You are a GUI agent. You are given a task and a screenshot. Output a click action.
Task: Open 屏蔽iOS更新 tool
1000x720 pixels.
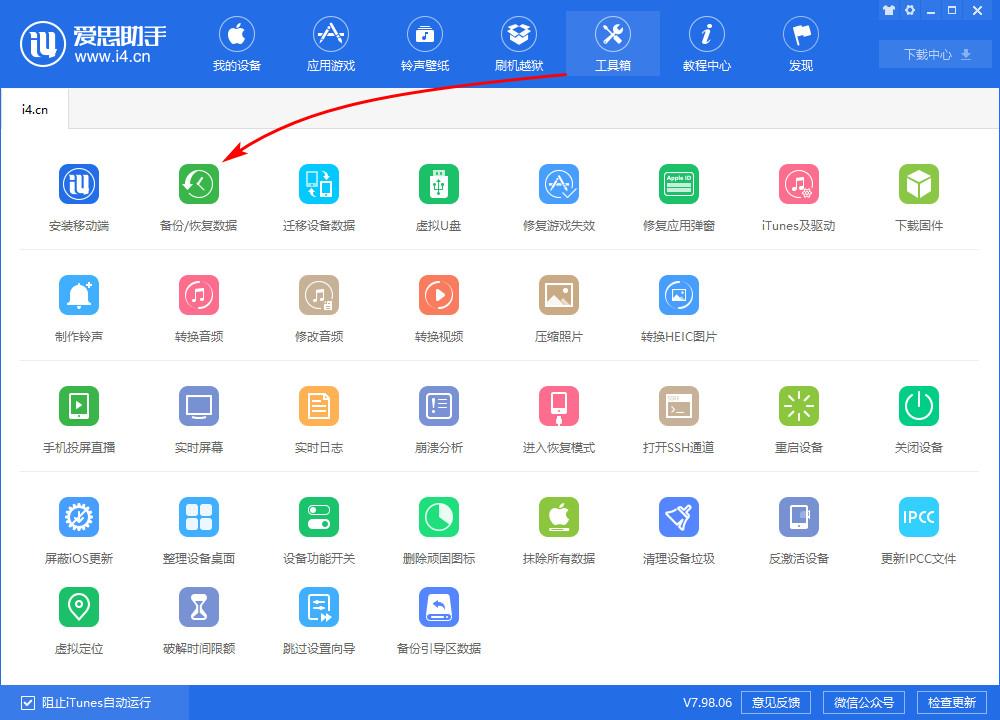tap(79, 517)
